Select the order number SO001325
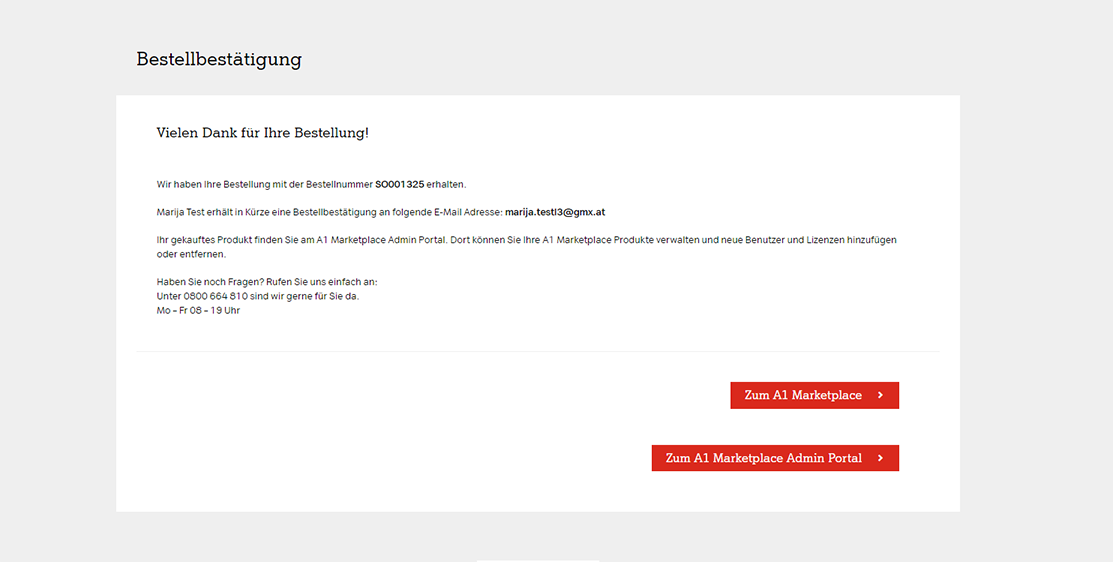Image resolution: width=1113 pixels, height=562 pixels. point(400,184)
